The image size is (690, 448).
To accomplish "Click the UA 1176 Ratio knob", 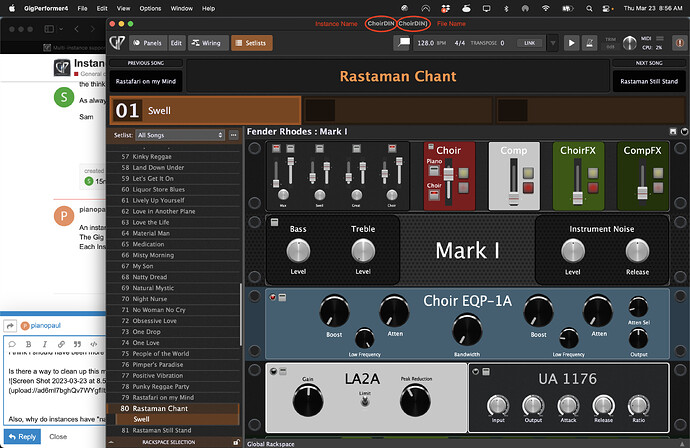I will click(x=638, y=405).
